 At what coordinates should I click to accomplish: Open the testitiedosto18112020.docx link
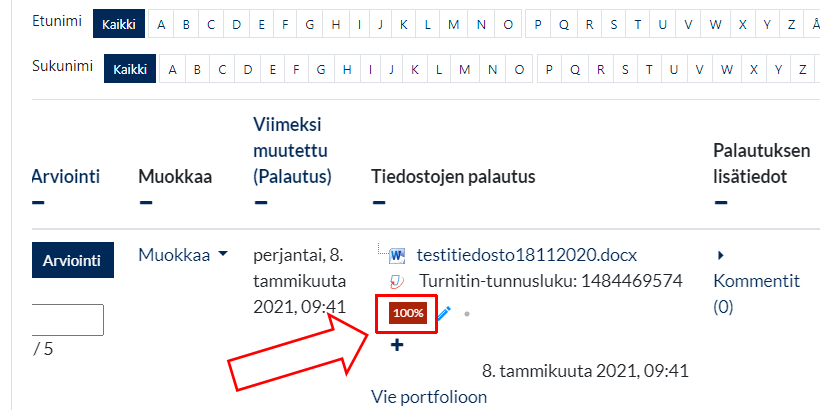[x=526, y=255]
